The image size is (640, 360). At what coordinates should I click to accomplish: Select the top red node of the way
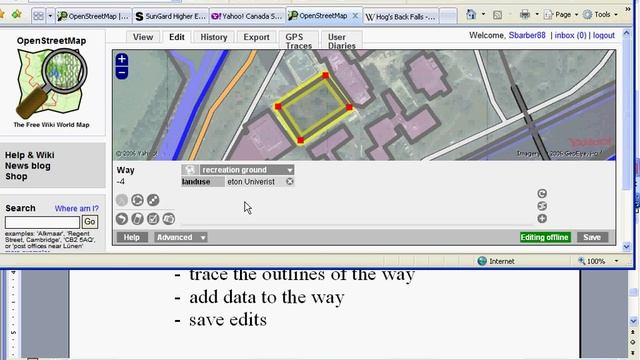click(x=325, y=75)
